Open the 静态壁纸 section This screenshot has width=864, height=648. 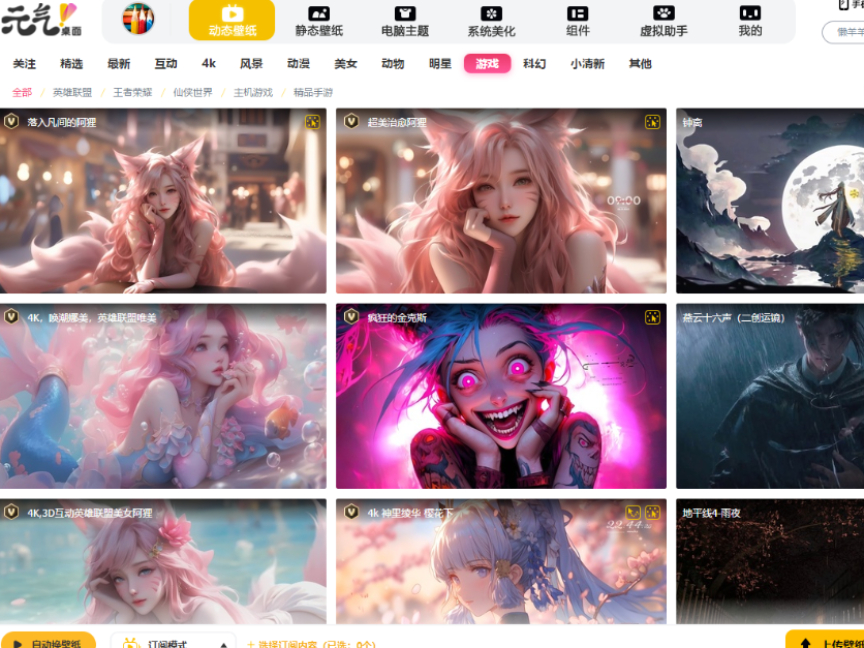(319, 21)
